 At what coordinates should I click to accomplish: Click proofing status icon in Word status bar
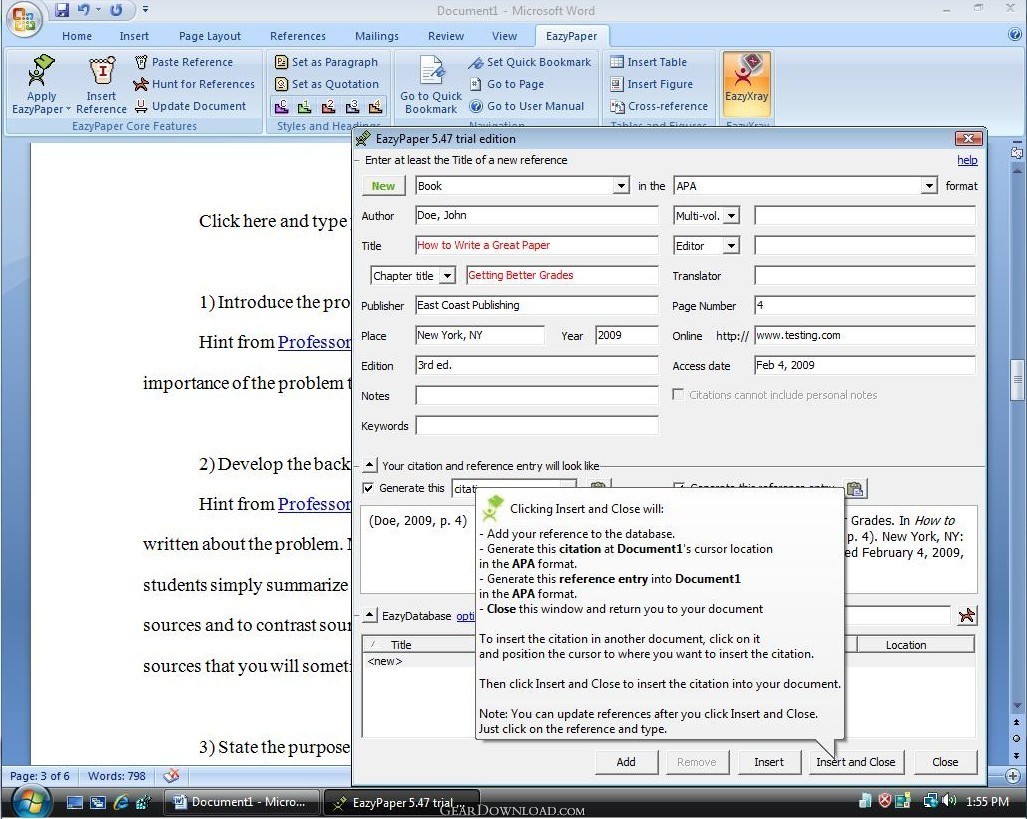(172, 776)
